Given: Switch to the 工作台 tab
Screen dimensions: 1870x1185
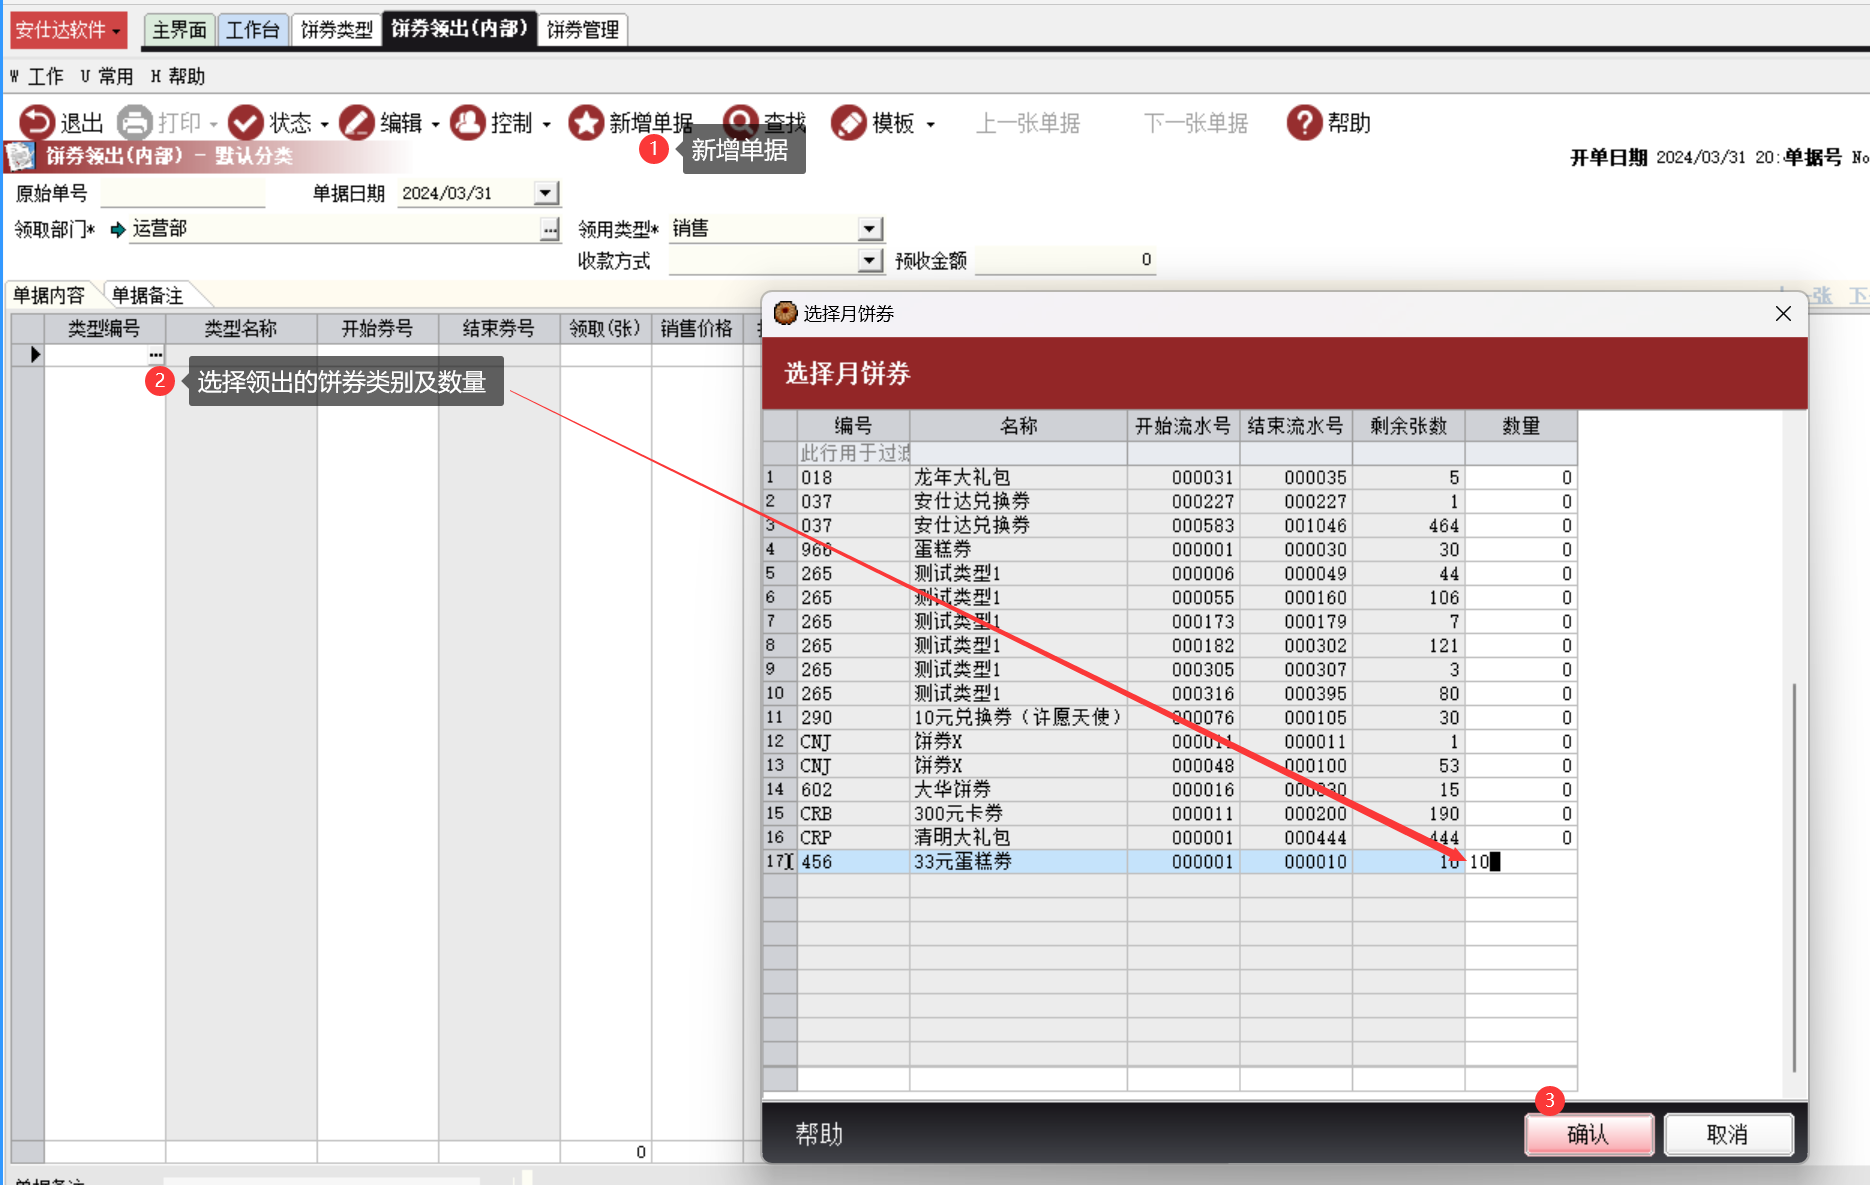Looking at the screenshot, I should click(x=252, y=30).
